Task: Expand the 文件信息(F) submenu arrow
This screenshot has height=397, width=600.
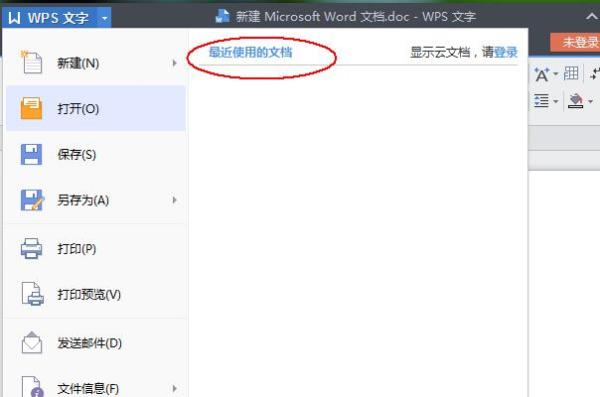Action: [x=174, y=389]
